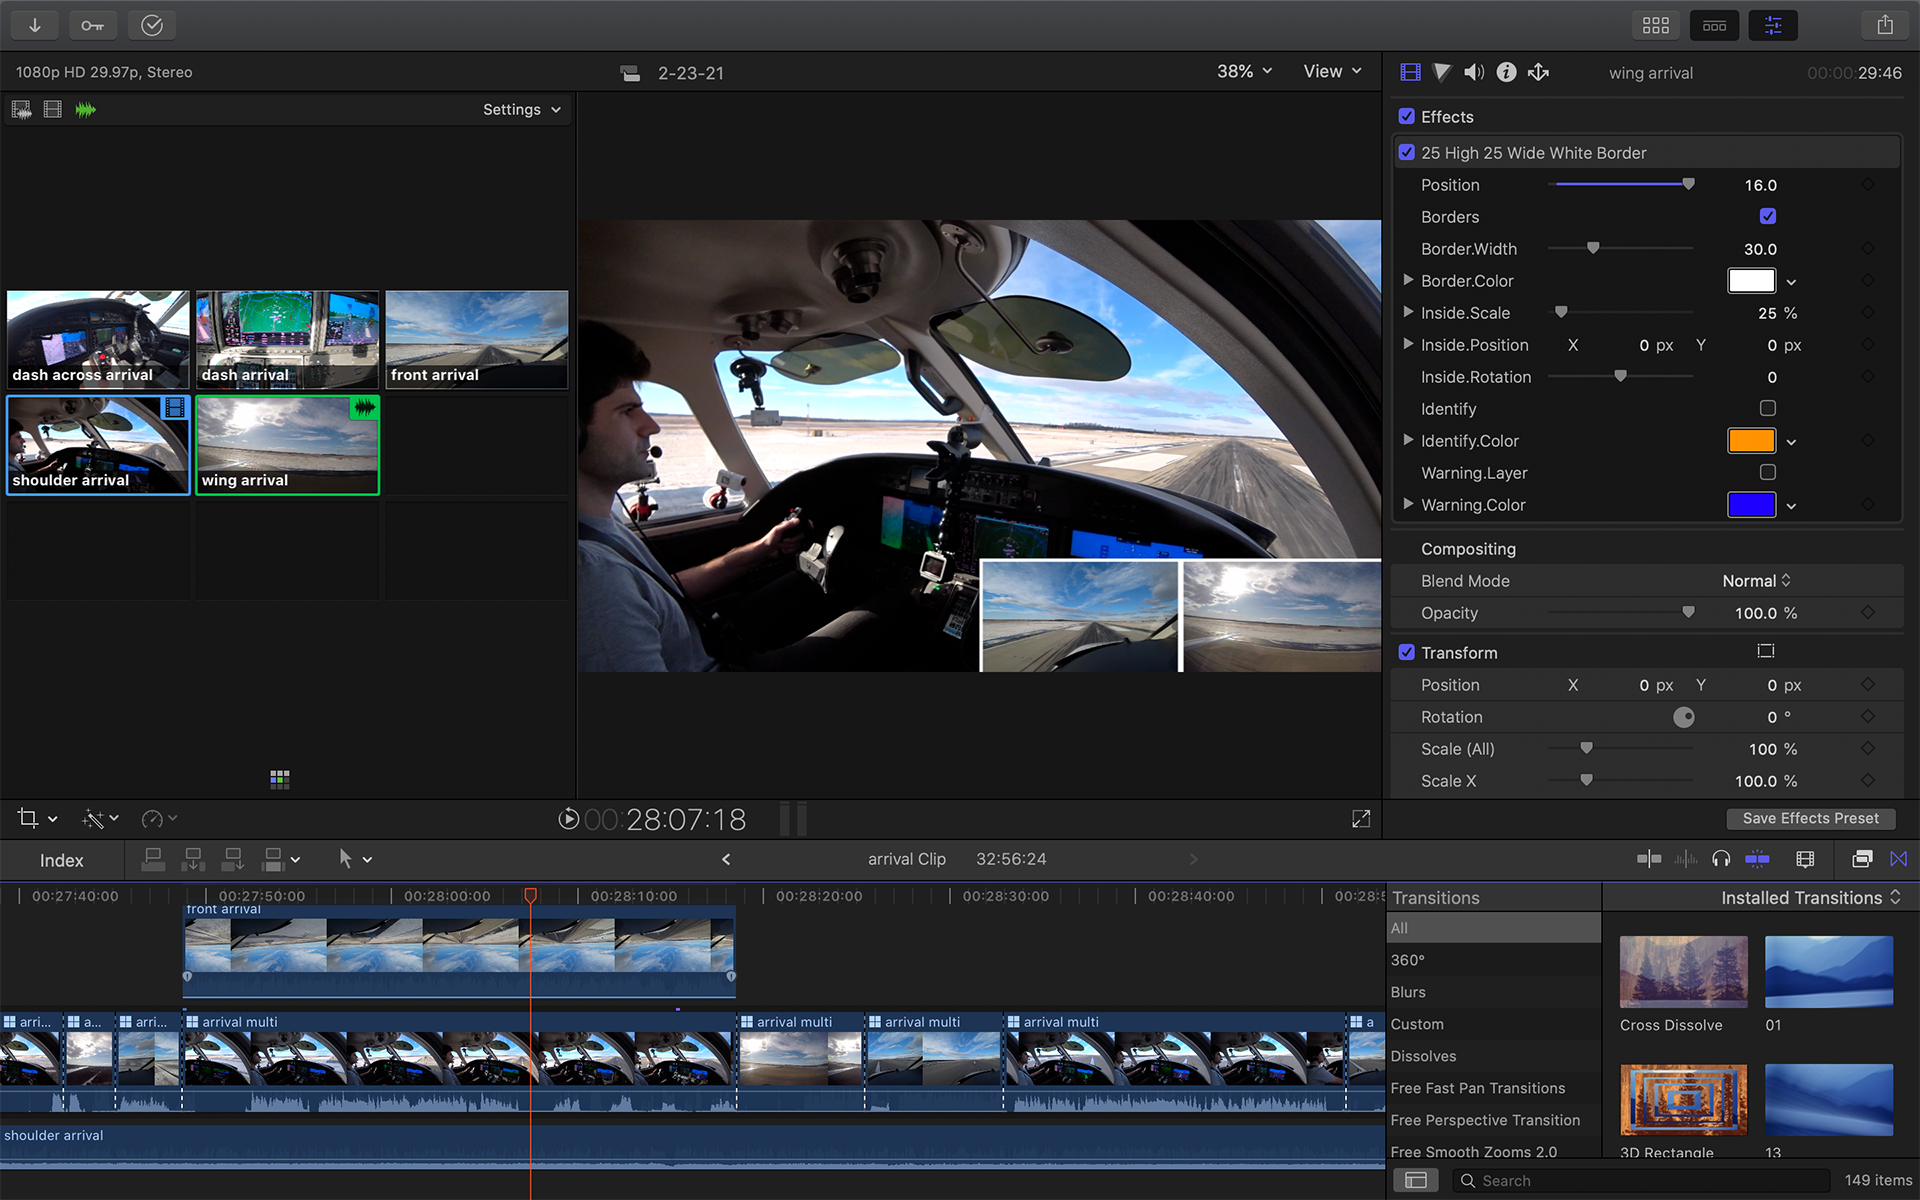Toggle the timeline layout icon in toolbar
Image resolution: width=1920 pixels, height=1200 pixels.
[x=1714, y=25]
